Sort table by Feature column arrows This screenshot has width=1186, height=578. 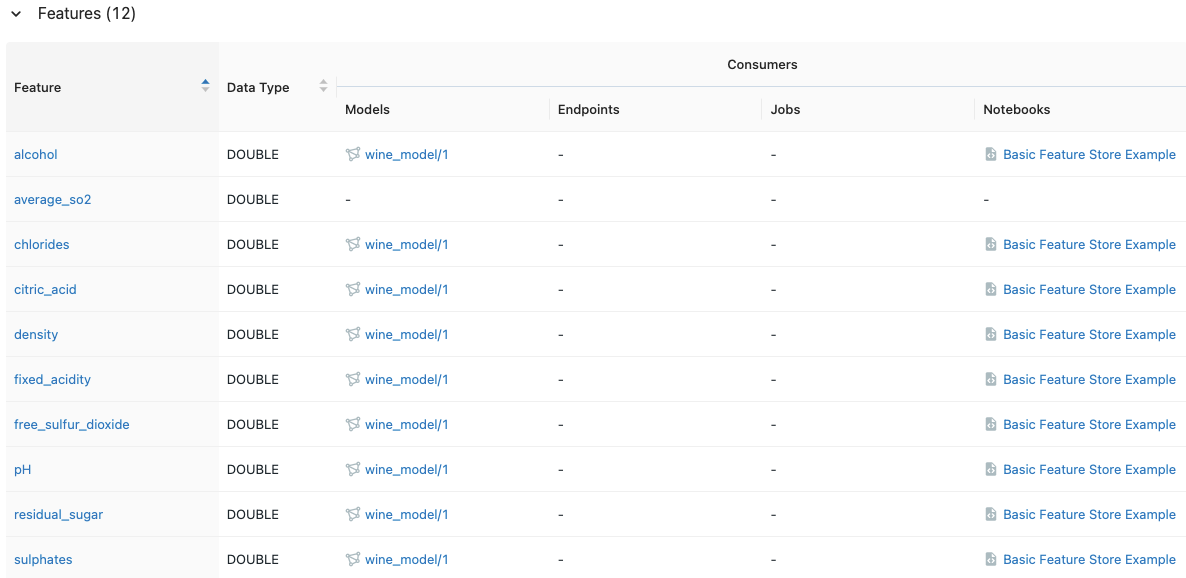point(205,87)
